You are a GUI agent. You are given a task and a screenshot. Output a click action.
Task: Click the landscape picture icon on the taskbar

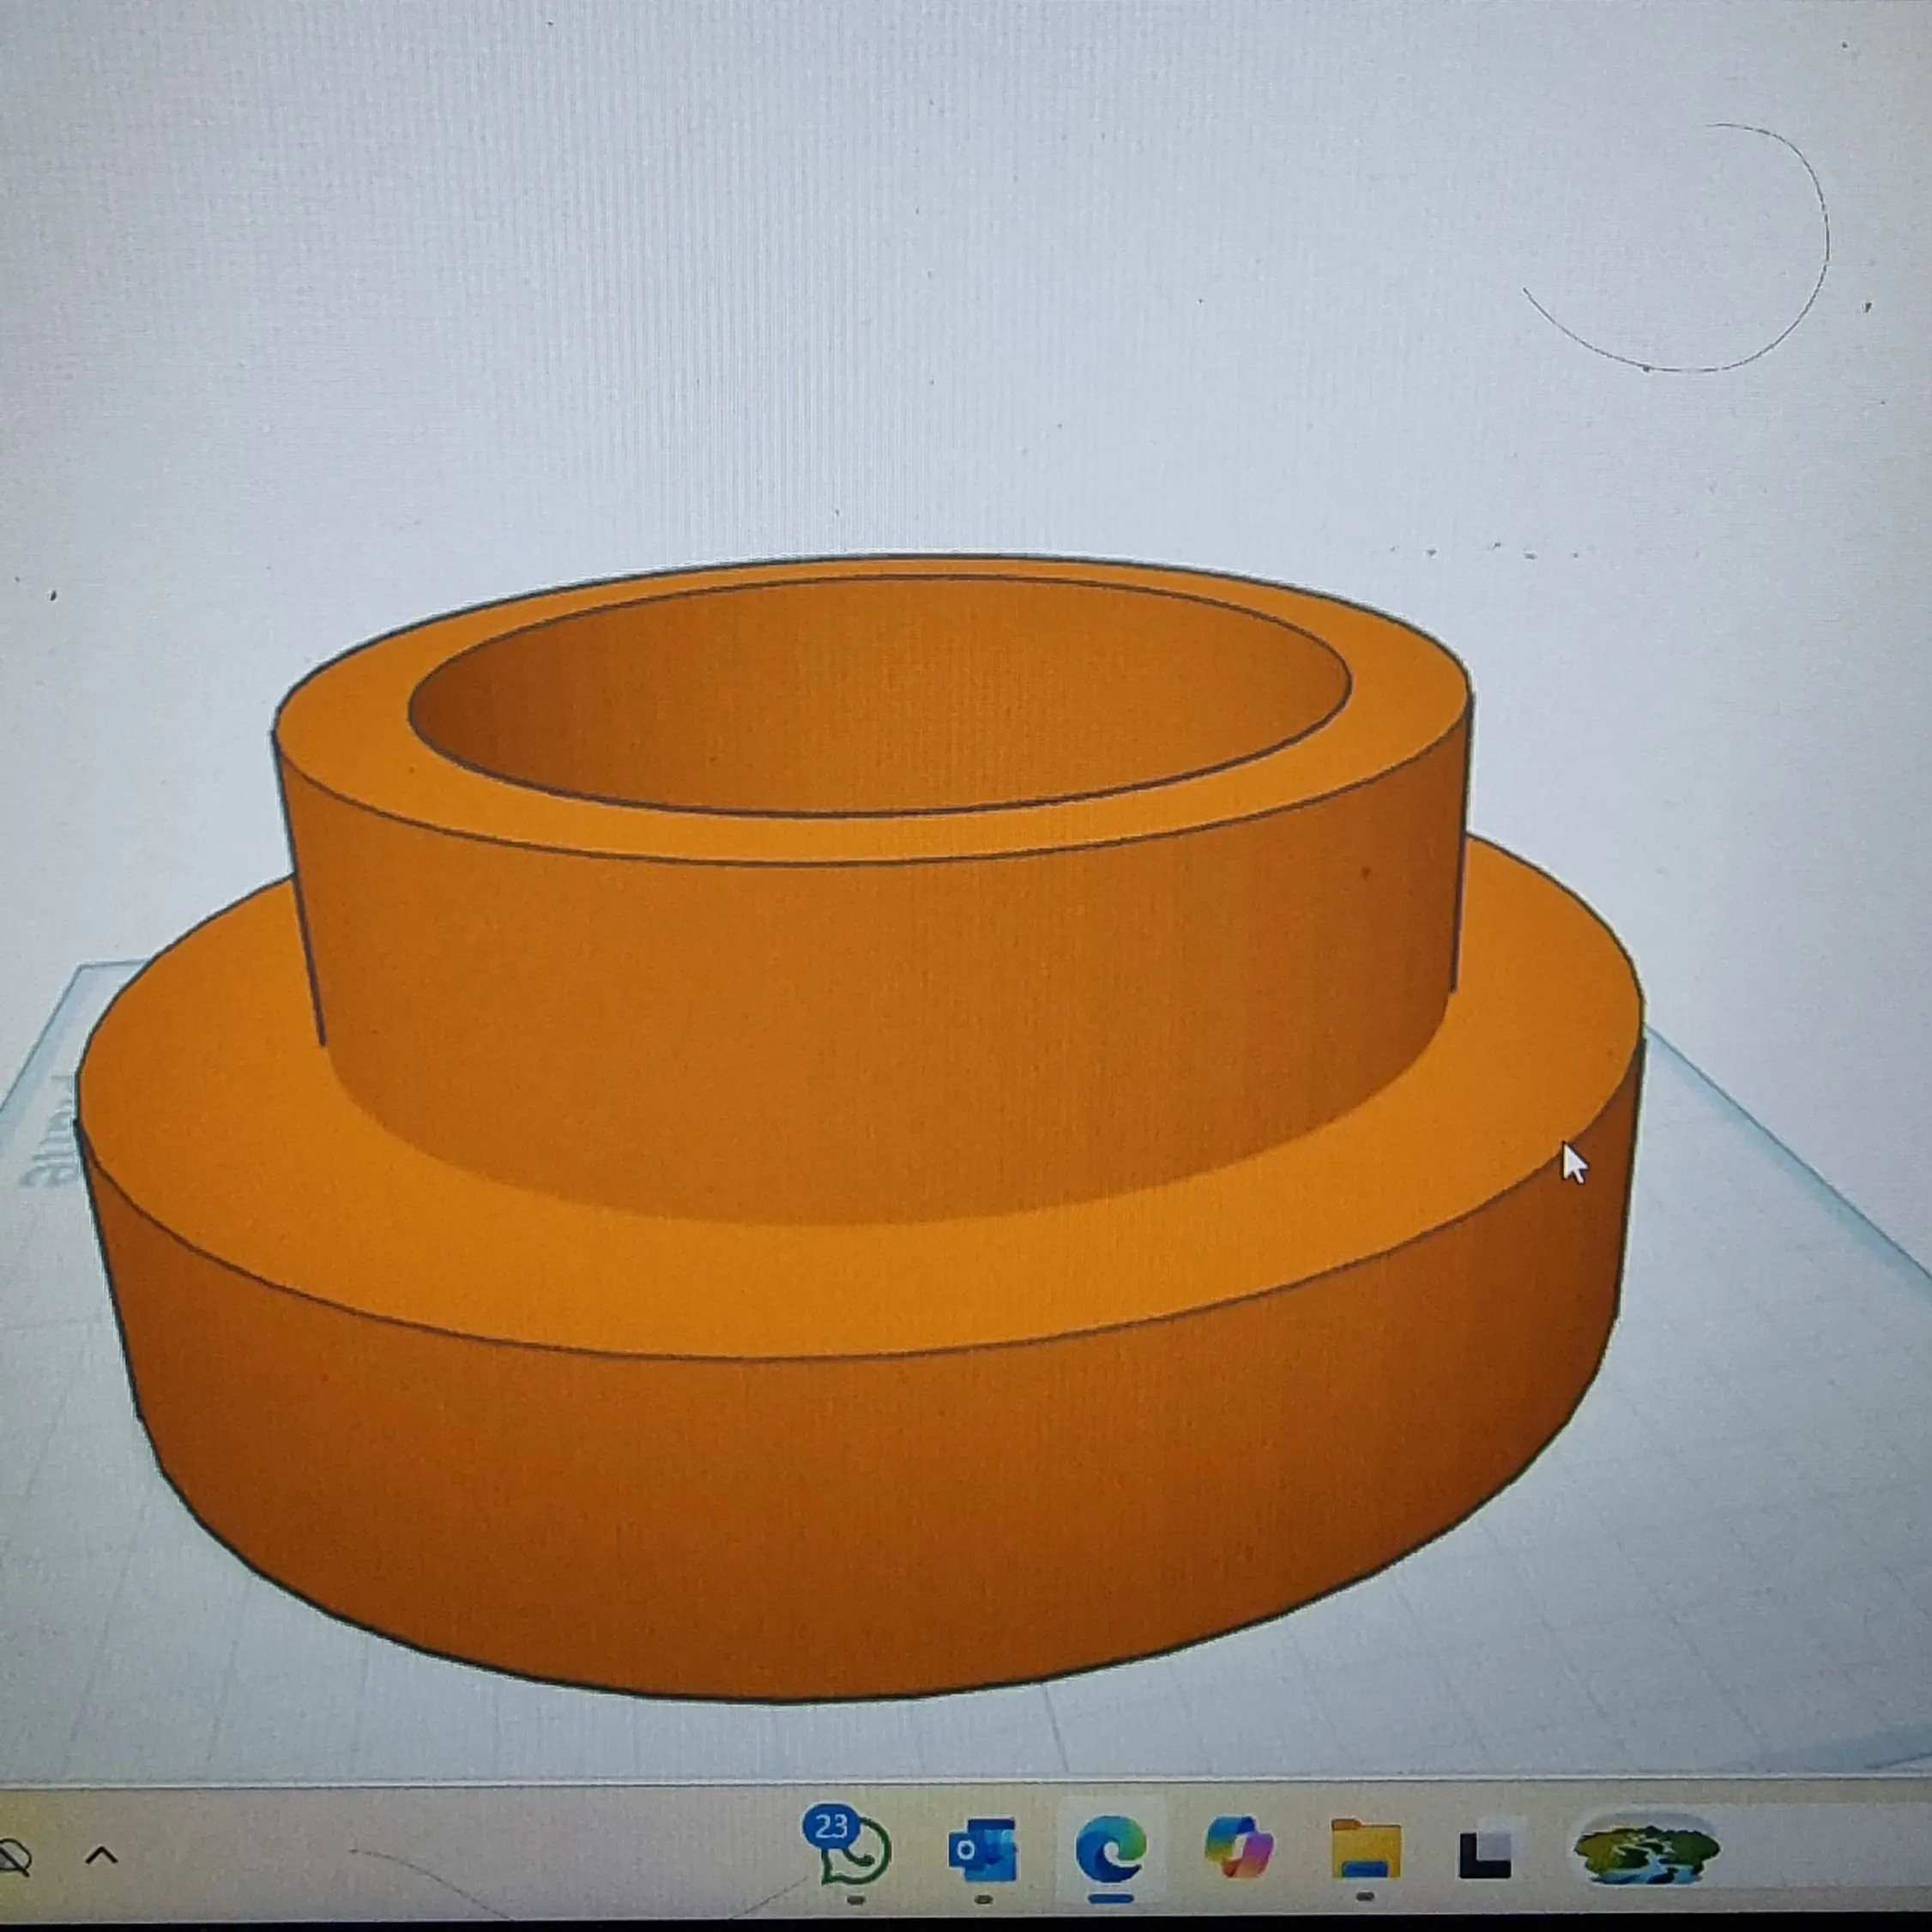coord(1646,1848)
